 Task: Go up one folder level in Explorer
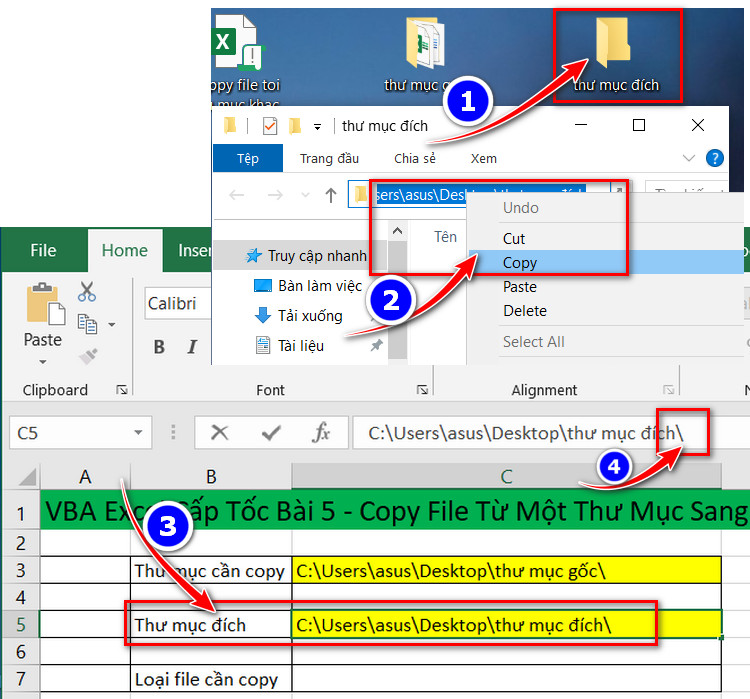pyautogui.click(x=331, y=195)
